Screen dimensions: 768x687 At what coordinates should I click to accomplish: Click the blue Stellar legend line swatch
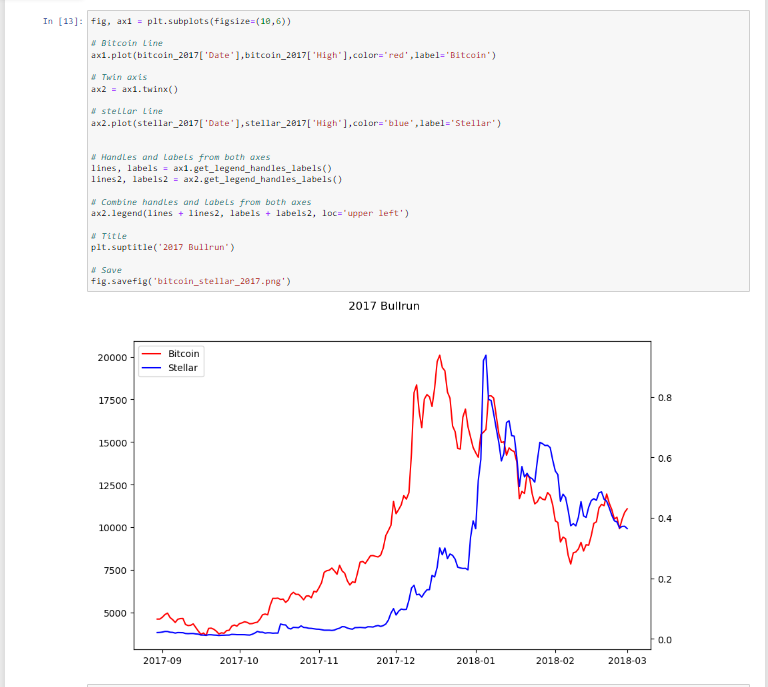(x=151, y=368)
